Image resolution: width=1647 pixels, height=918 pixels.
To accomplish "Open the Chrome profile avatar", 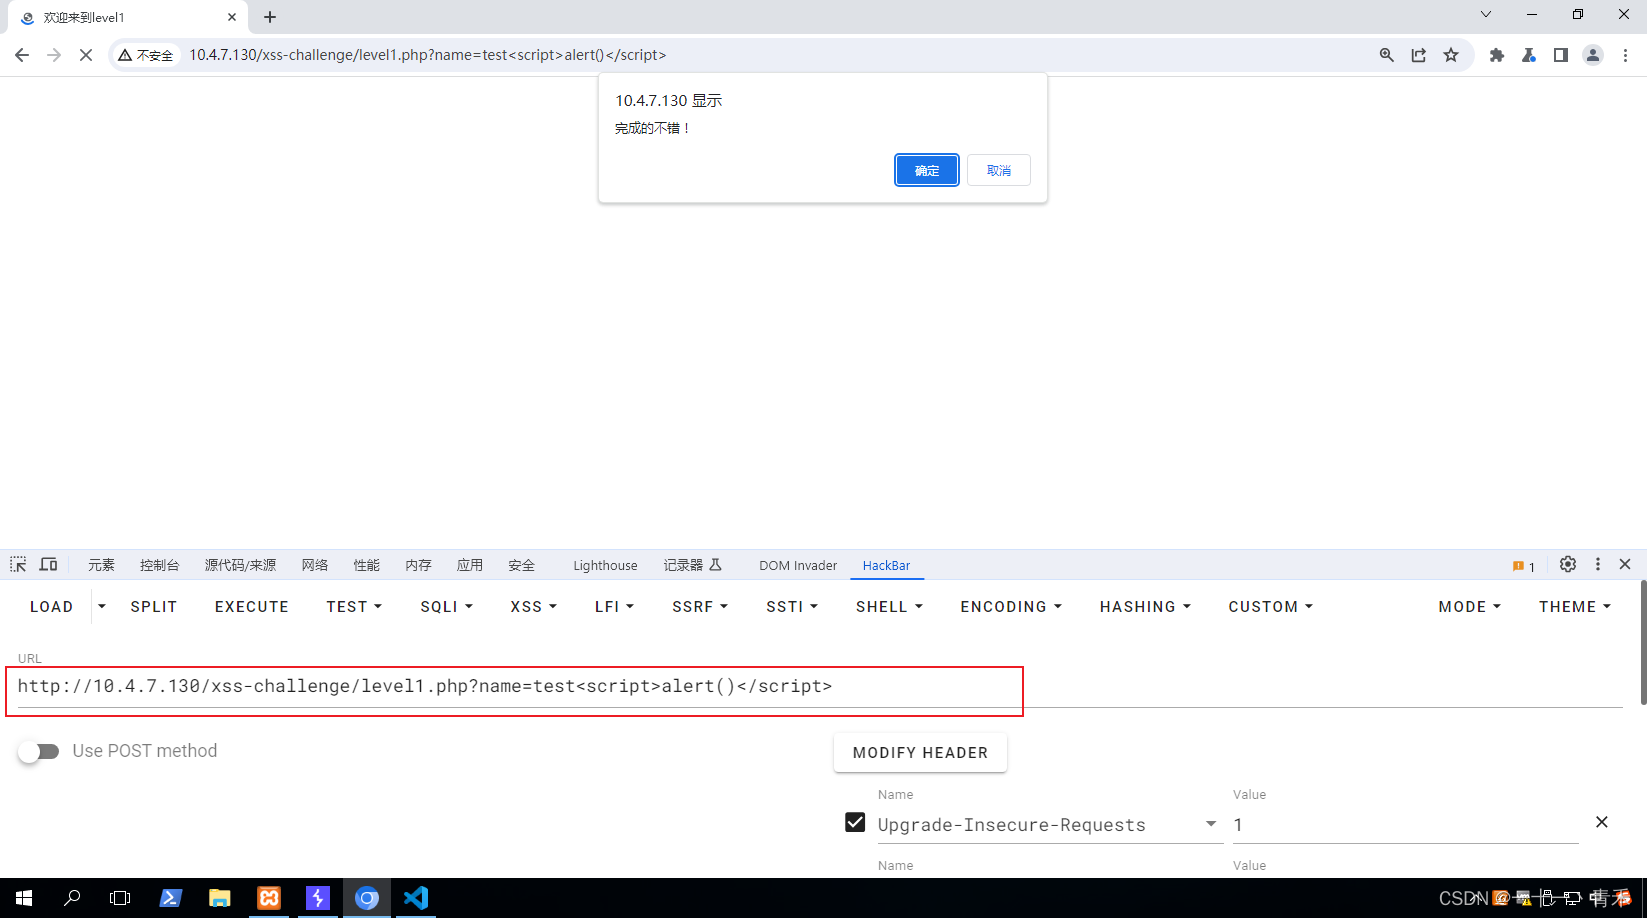I will coord(1593,55).
